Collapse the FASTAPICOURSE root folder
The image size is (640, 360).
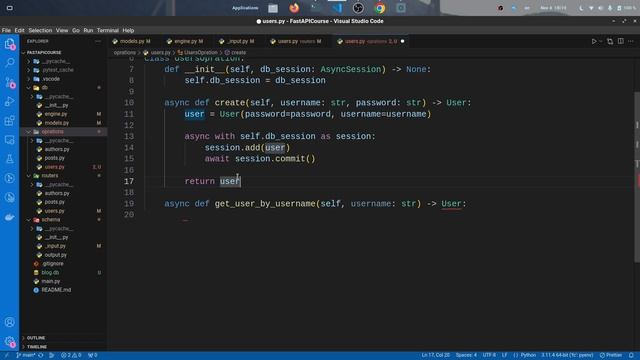44,53
